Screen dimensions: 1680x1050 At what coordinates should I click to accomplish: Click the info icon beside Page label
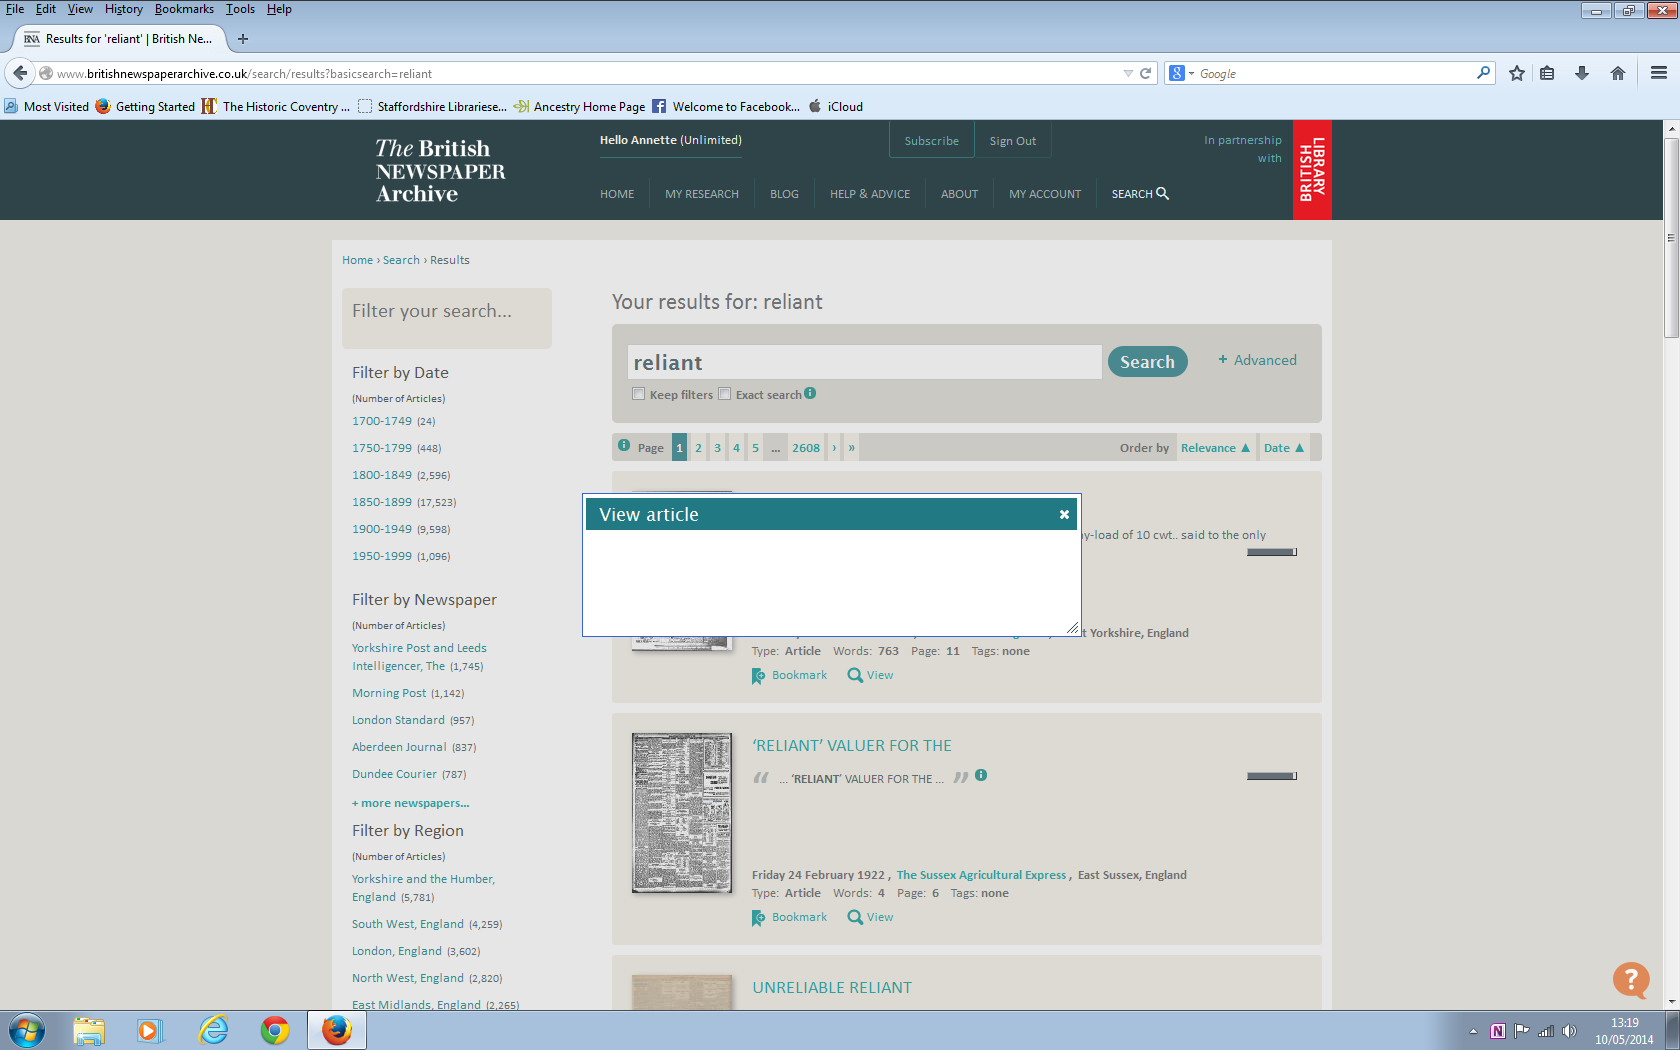[624, 445]
